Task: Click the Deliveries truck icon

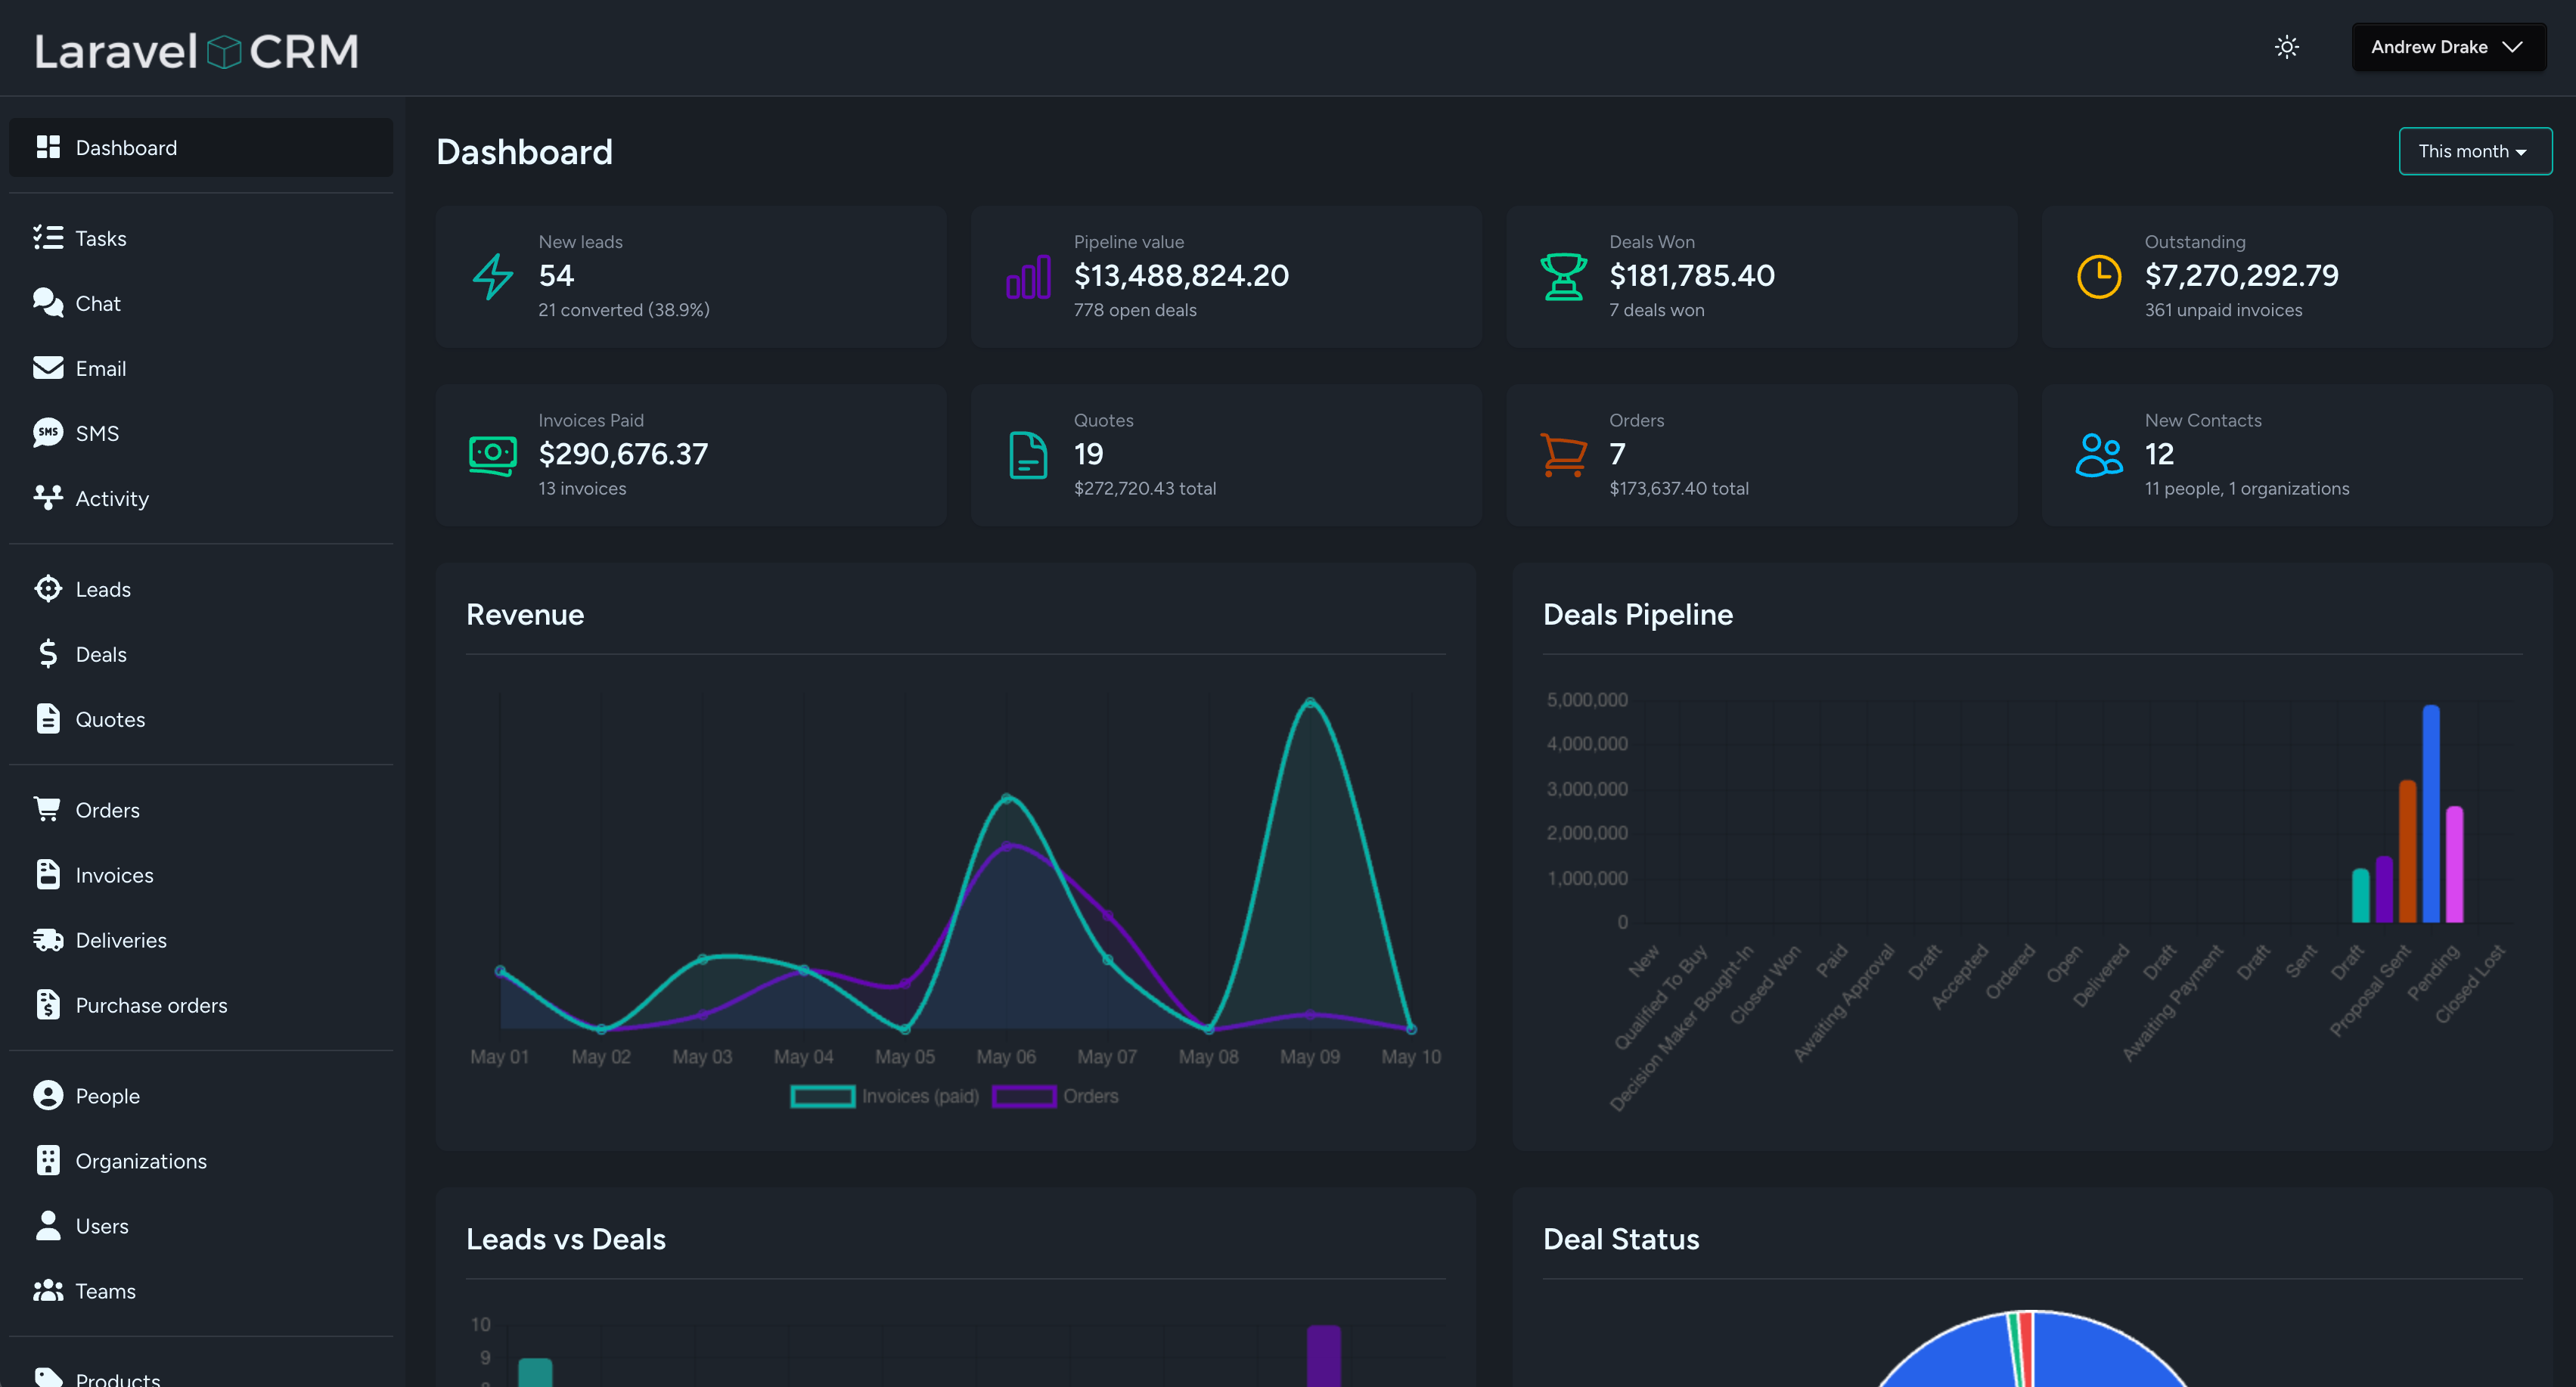Action: point(48,939)
